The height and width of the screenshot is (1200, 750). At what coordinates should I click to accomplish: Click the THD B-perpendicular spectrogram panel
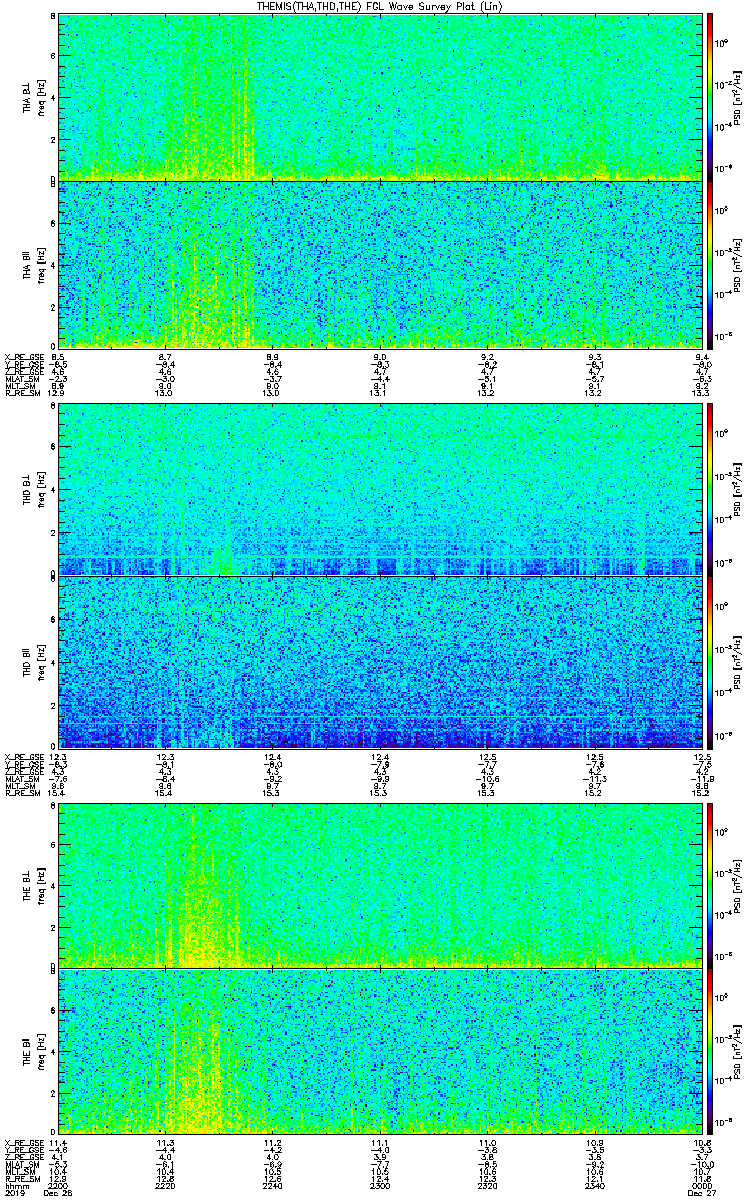(380, 489)
